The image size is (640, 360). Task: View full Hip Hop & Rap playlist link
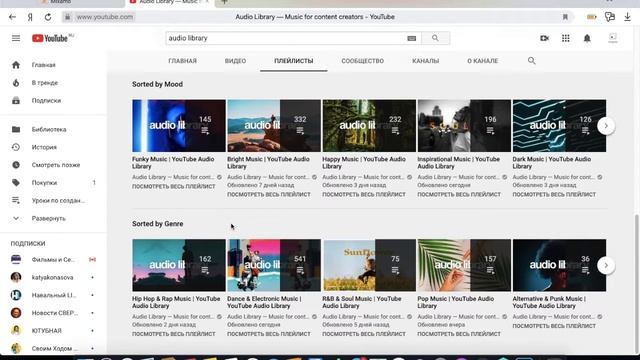(173, 334)
